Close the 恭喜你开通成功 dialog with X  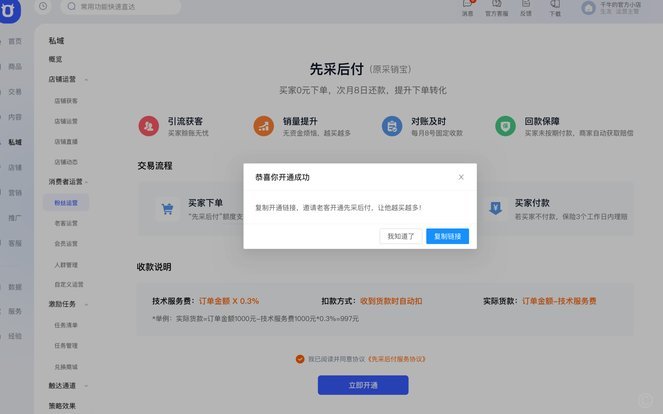(461, 177)
